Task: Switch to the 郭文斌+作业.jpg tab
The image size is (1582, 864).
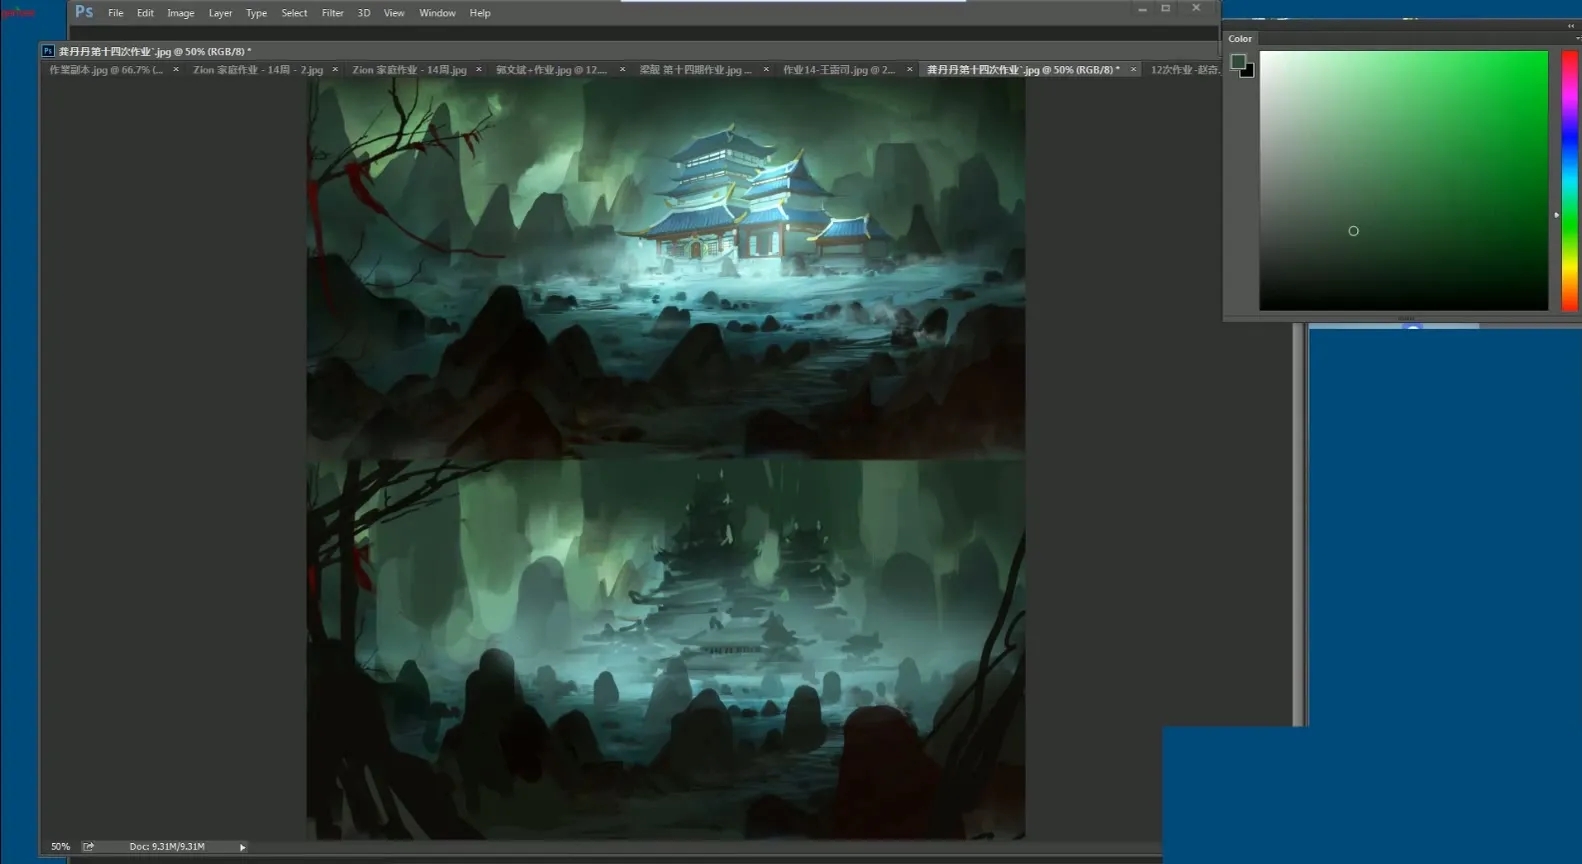Action: point(551,70)
